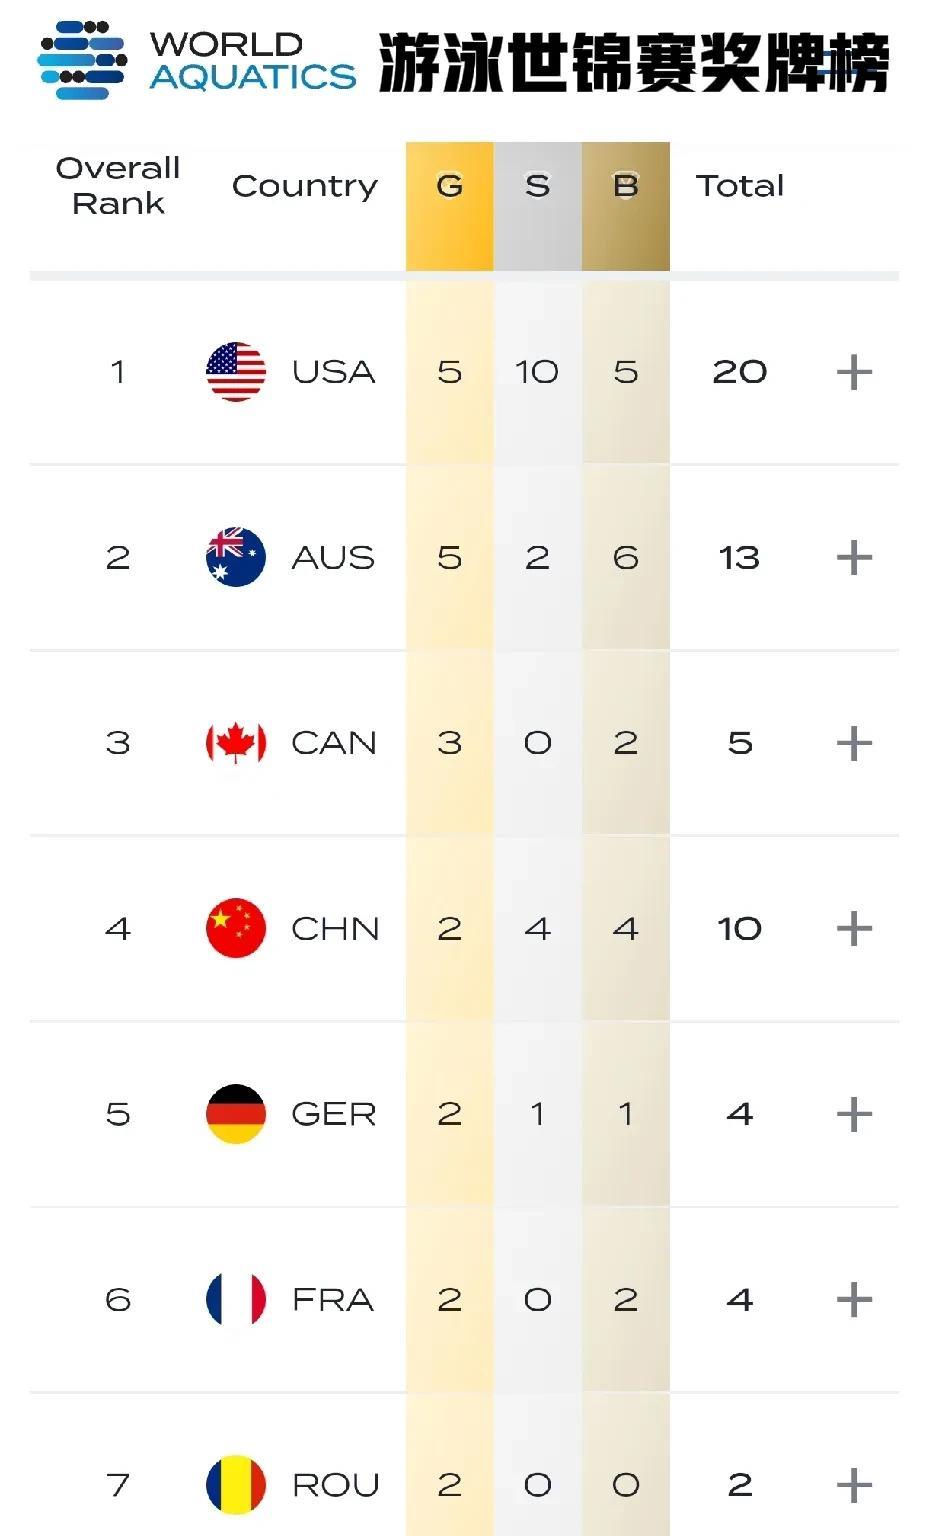This screenshot has width=926, height=1536.
Task: Click the Romania flag icon
Action: [x=236, y=1485]
